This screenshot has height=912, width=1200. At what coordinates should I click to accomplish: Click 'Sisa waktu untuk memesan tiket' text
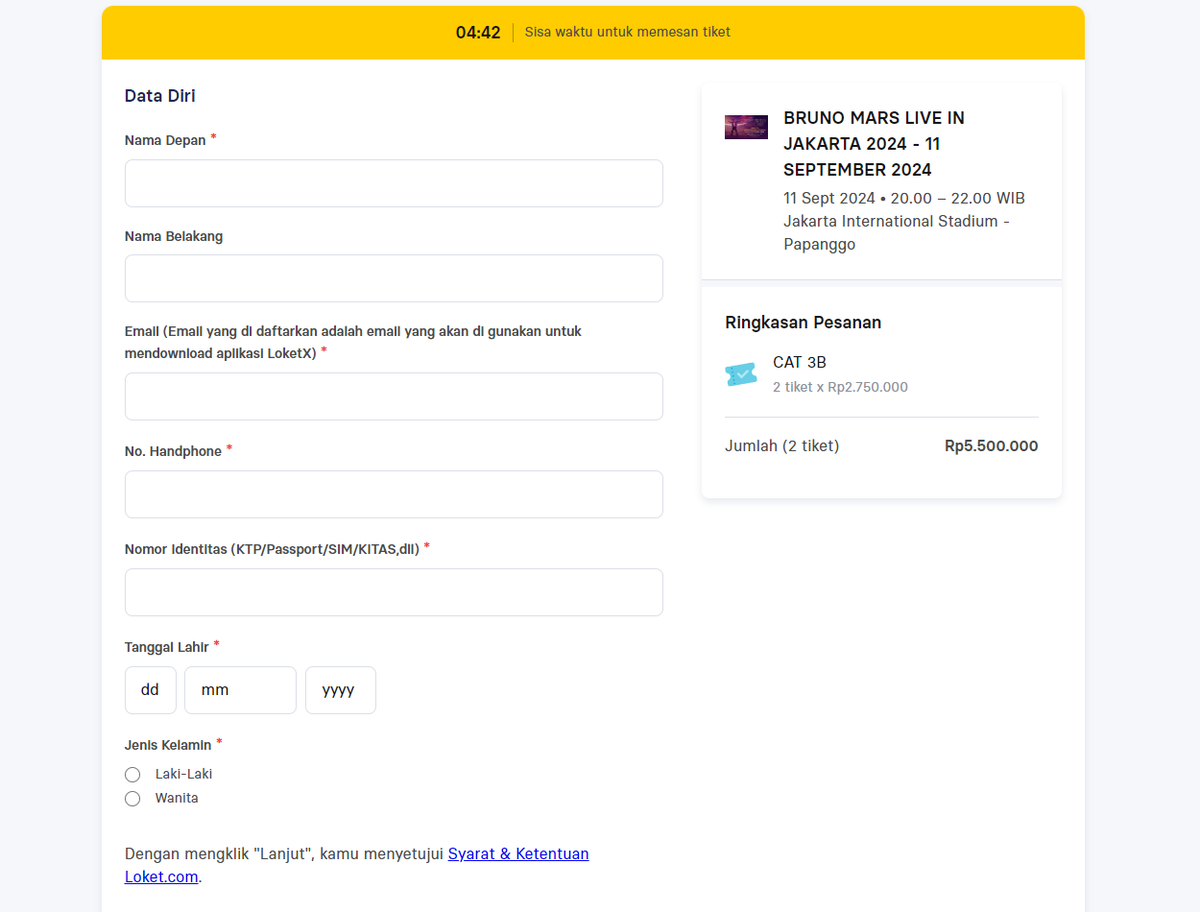coord(627,32)
